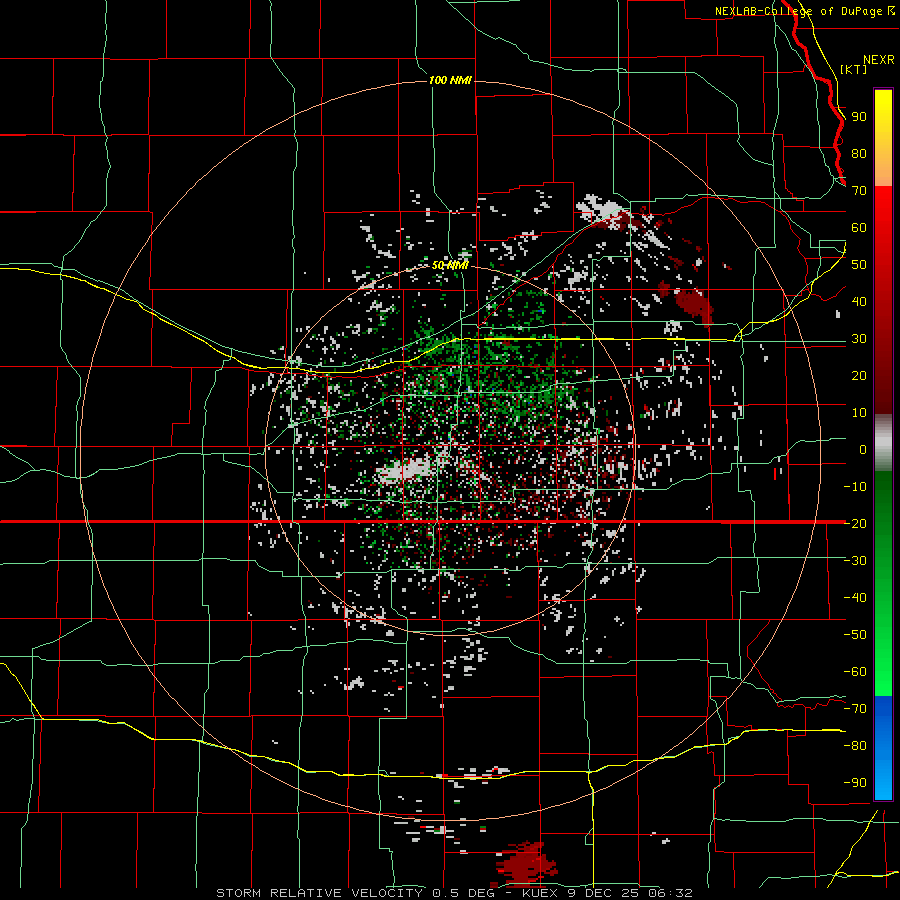This screenshot has height=900, width=900.
Task: Click the 10 value on velocity scale
Action: pos(859,413)
